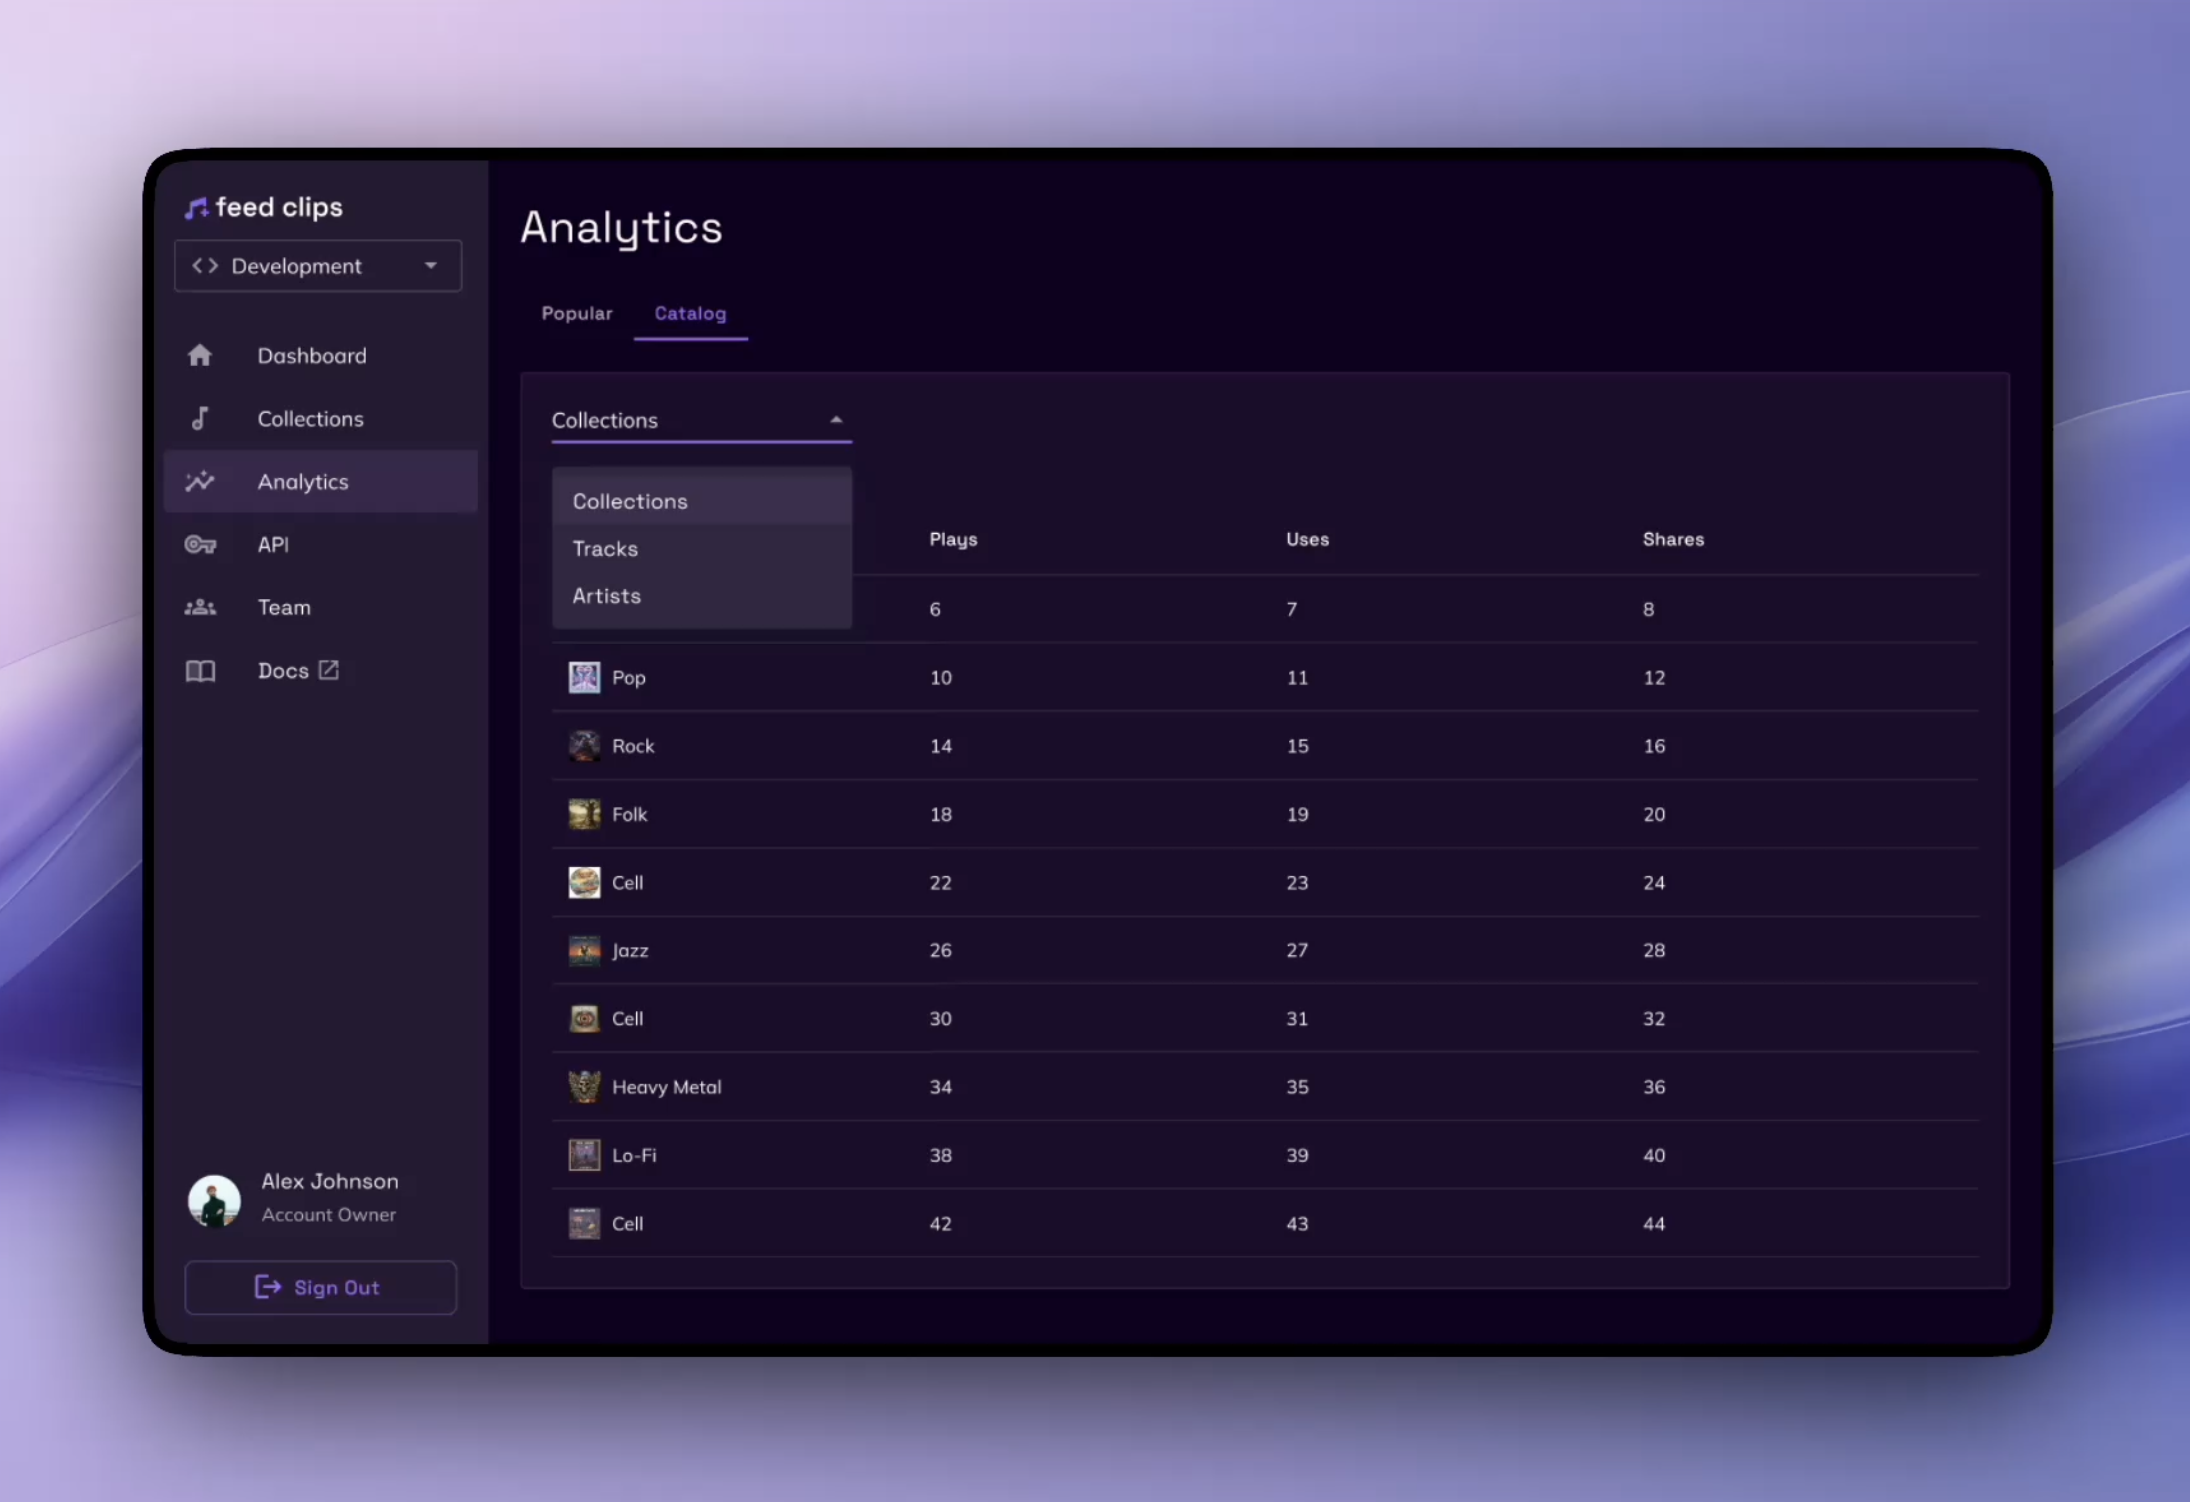Click the Docs book icon
The width and height of the screenshot is (2190, 1502).
200,671
